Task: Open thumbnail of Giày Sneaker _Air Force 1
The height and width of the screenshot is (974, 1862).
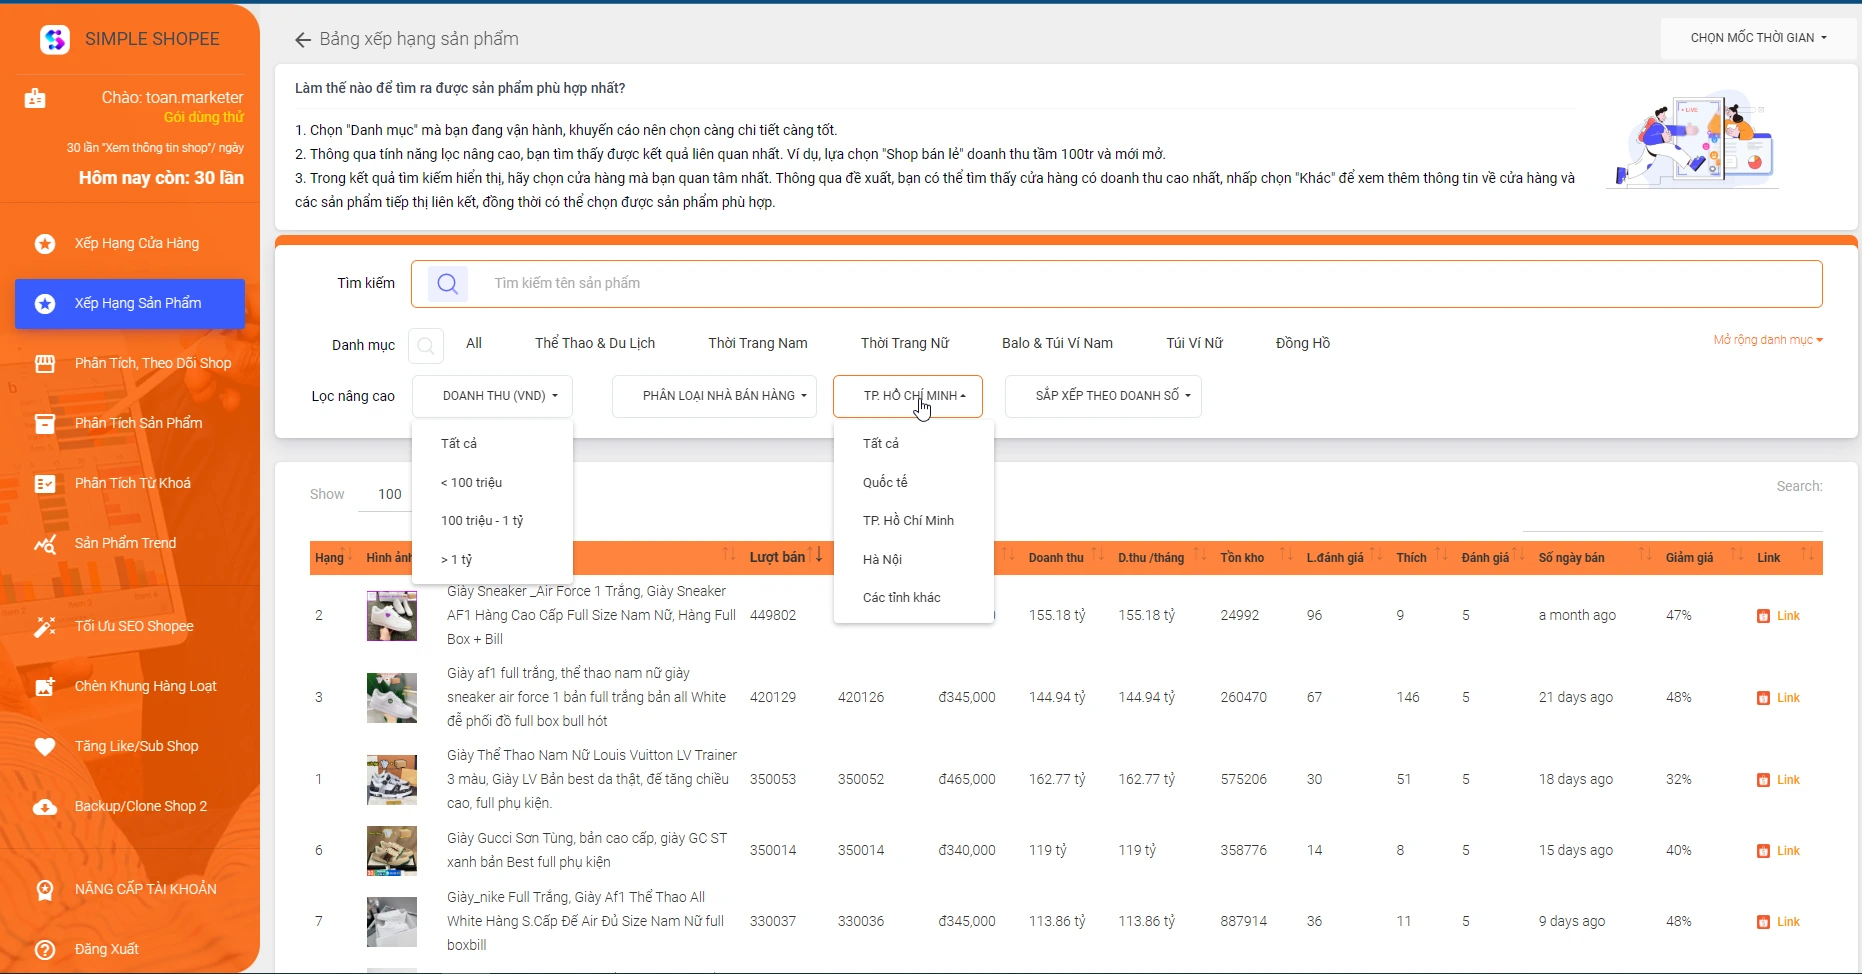Action: 392,616
